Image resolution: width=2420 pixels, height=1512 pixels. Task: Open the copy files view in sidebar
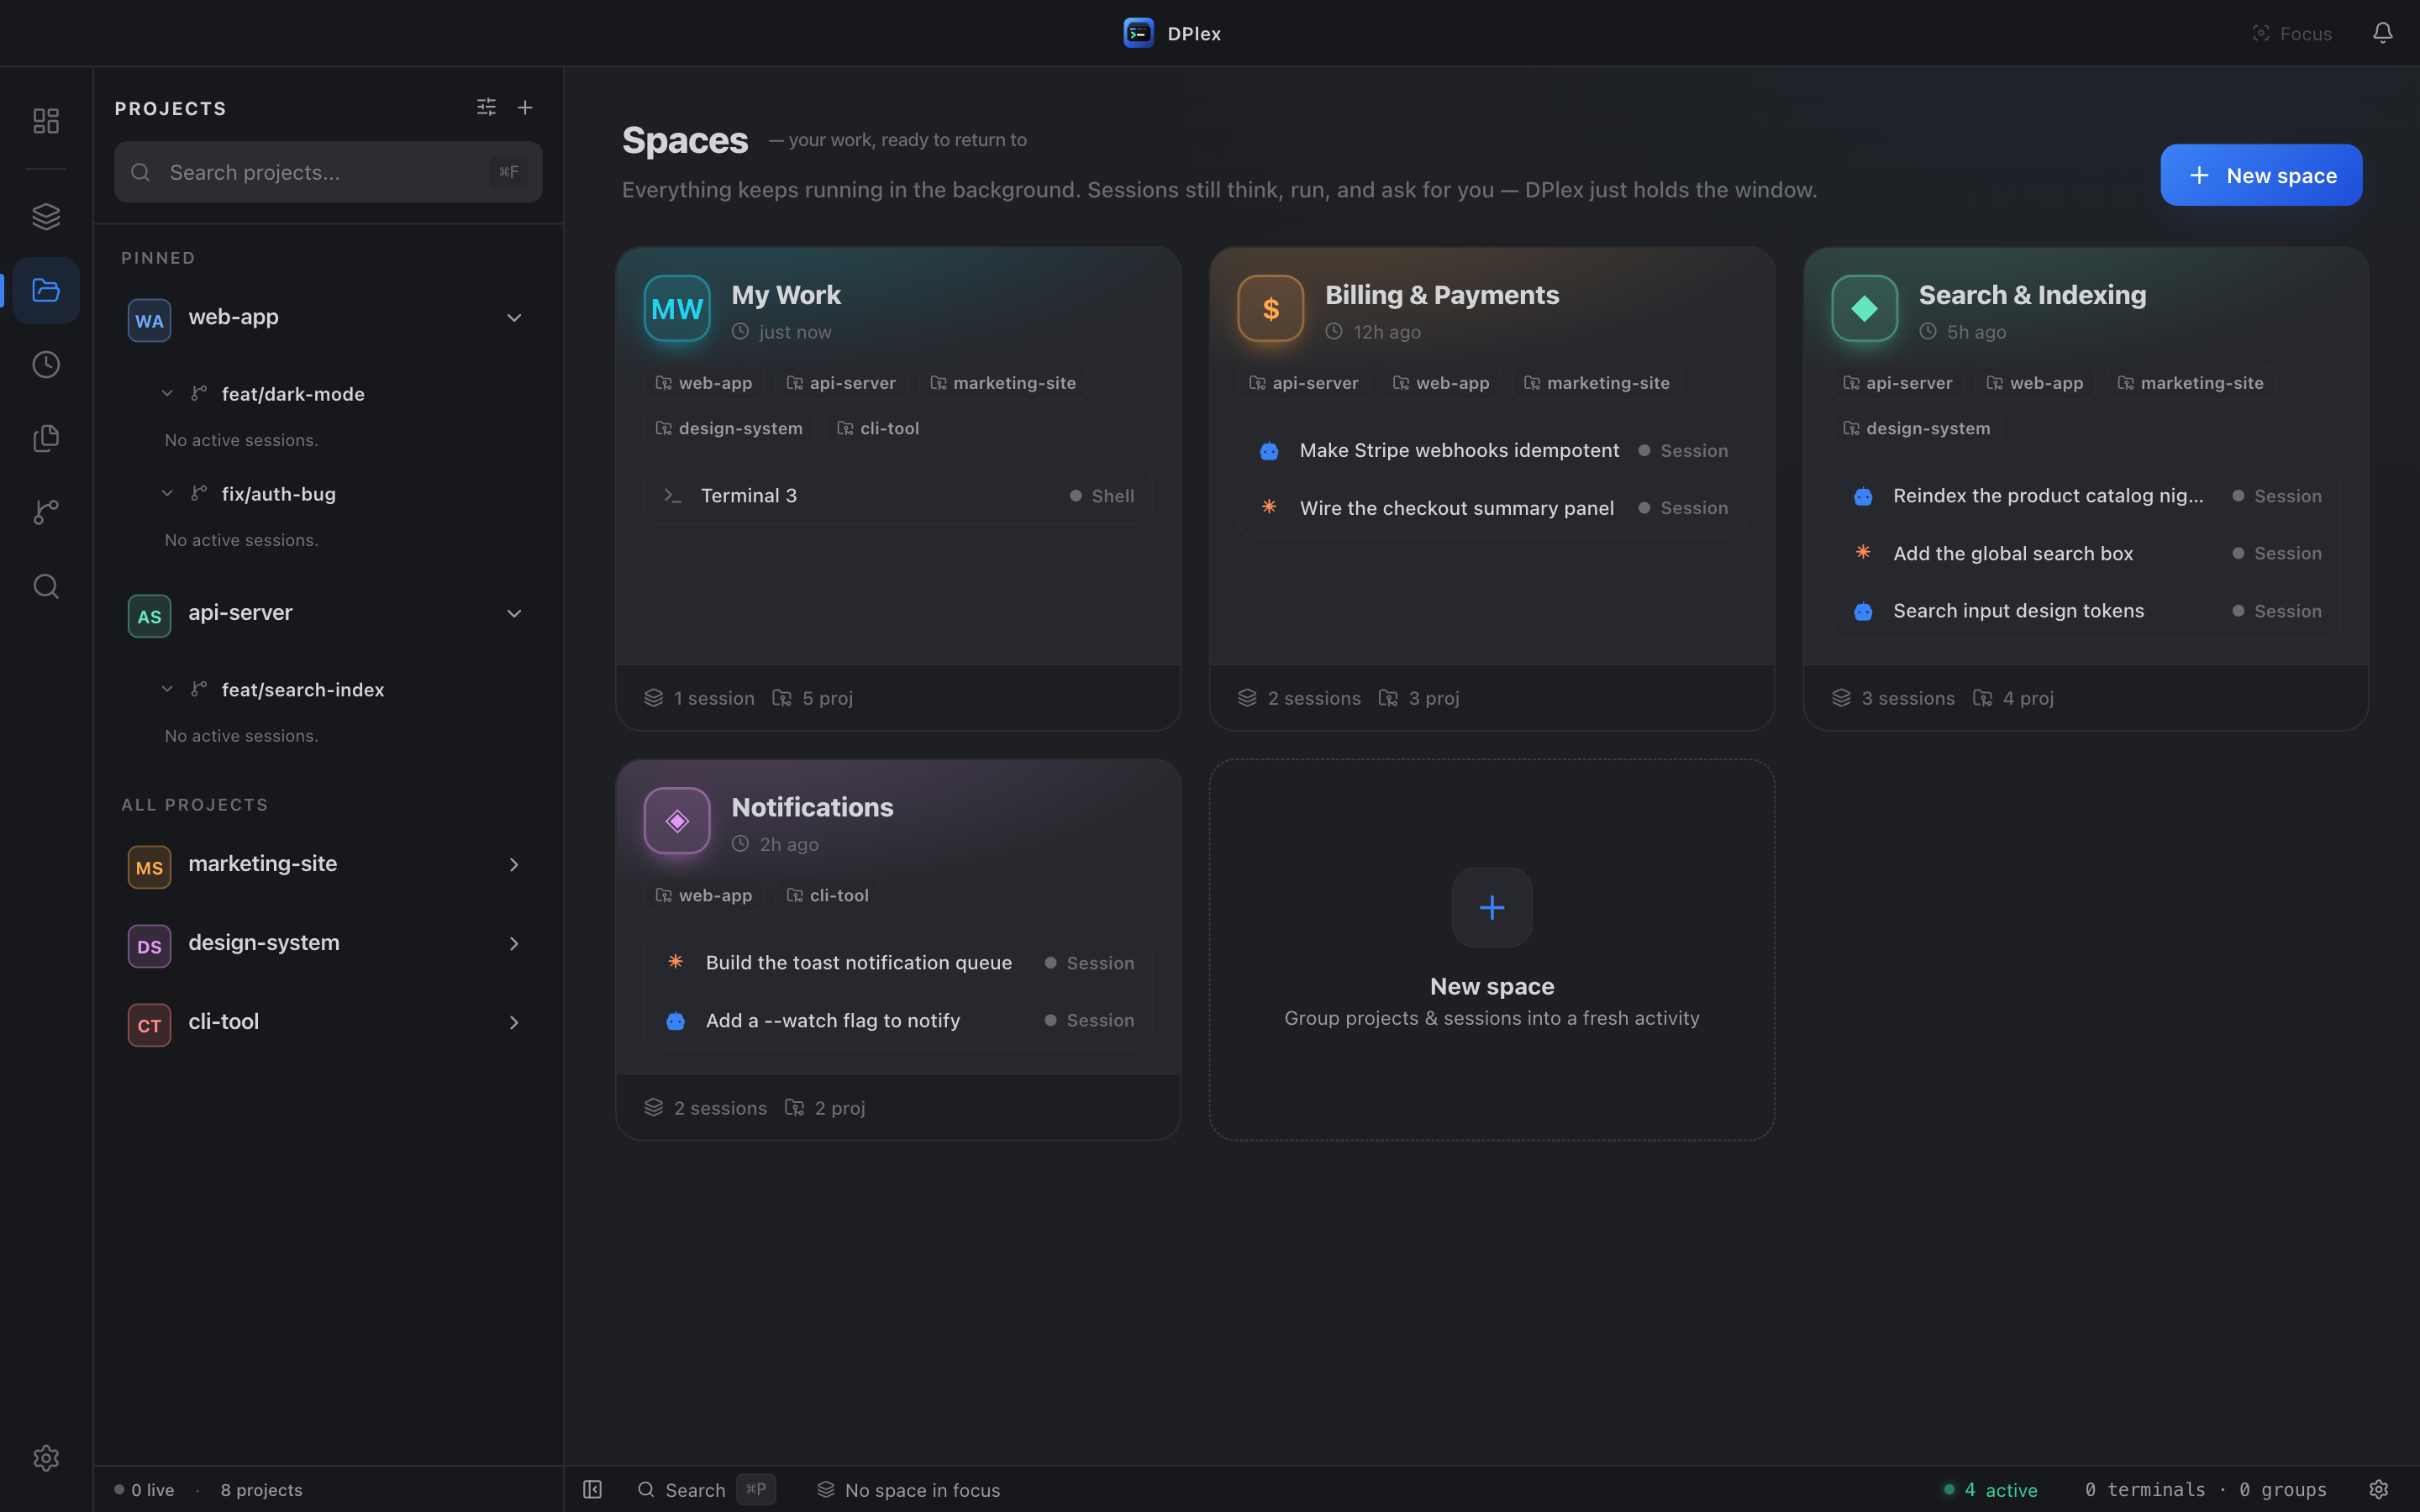pos(46,438)
